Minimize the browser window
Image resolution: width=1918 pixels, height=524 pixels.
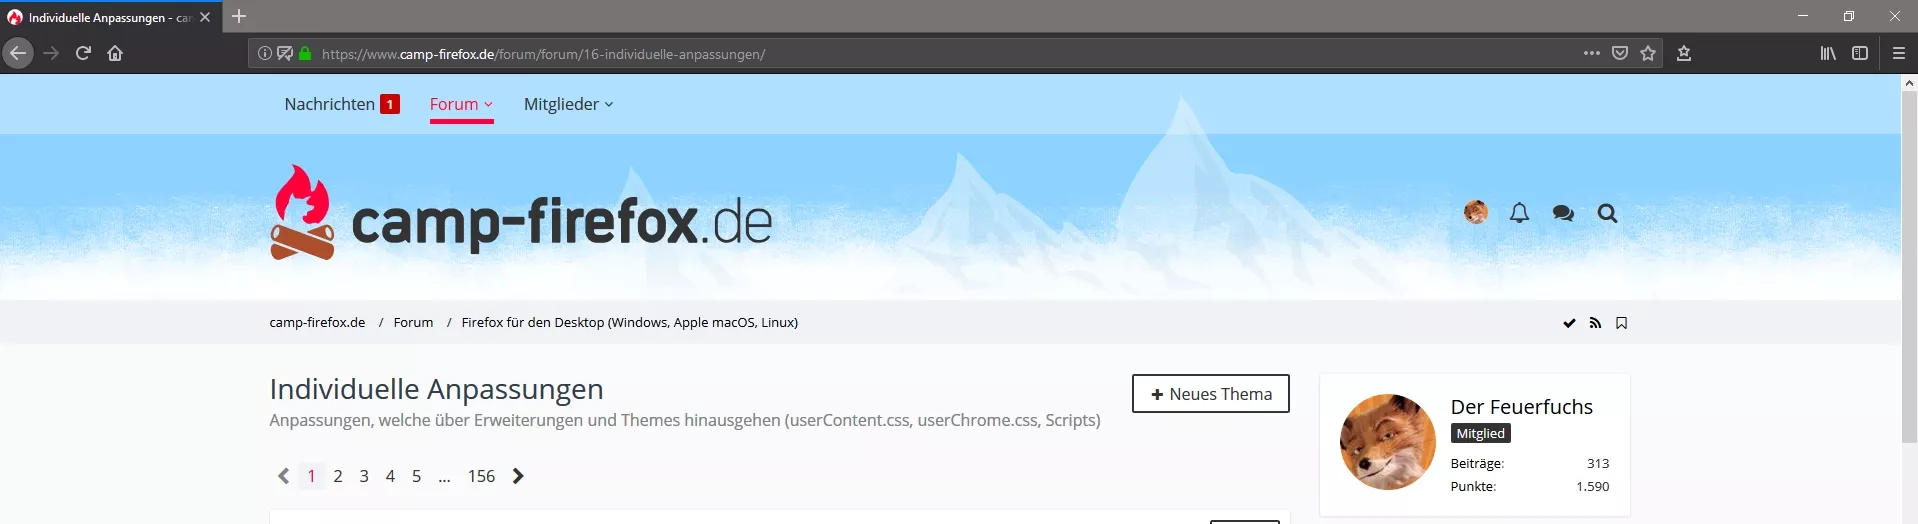(1803, 16)
